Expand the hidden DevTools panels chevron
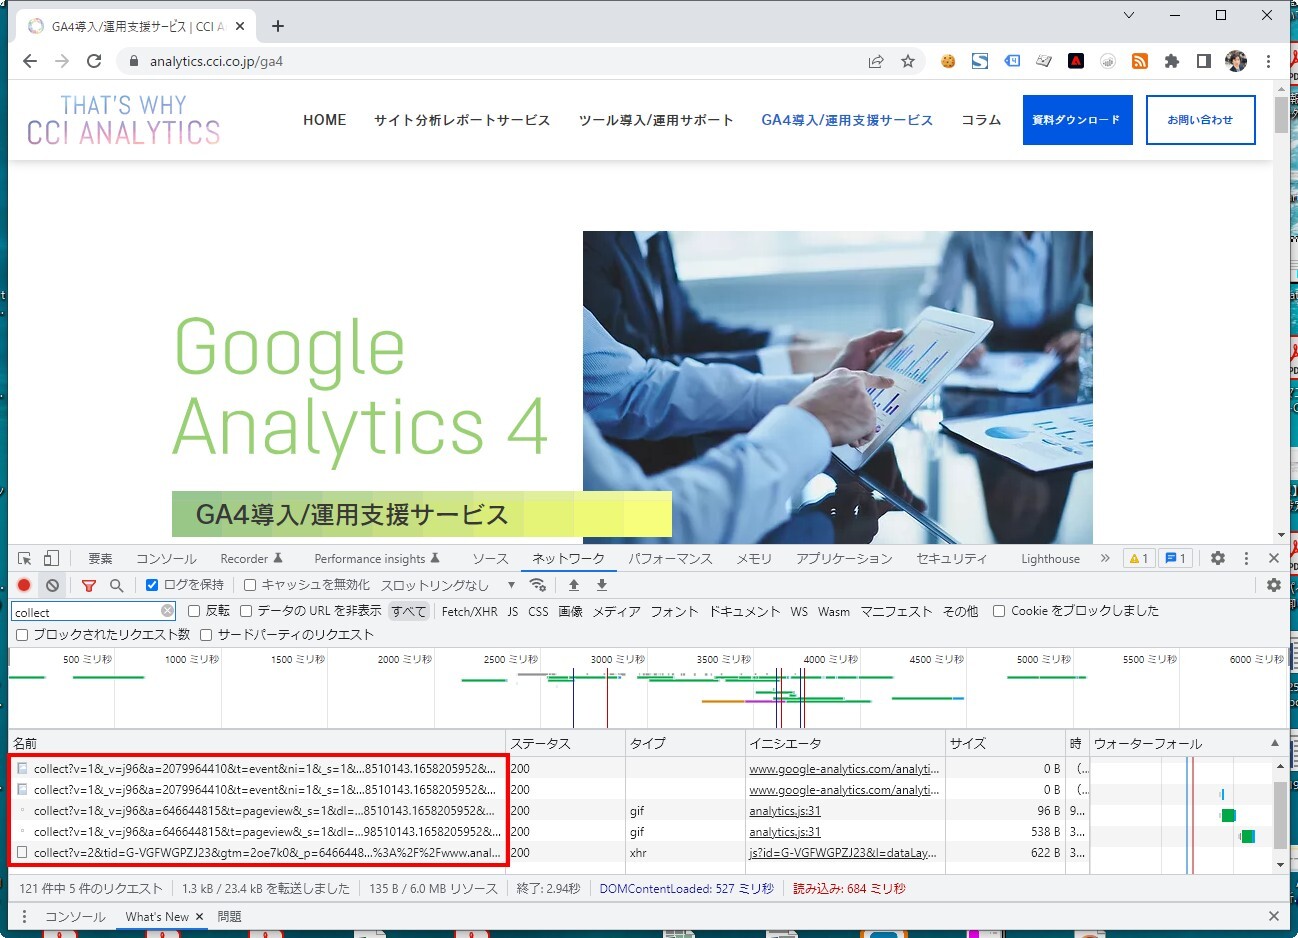 tap(1105, 558)
